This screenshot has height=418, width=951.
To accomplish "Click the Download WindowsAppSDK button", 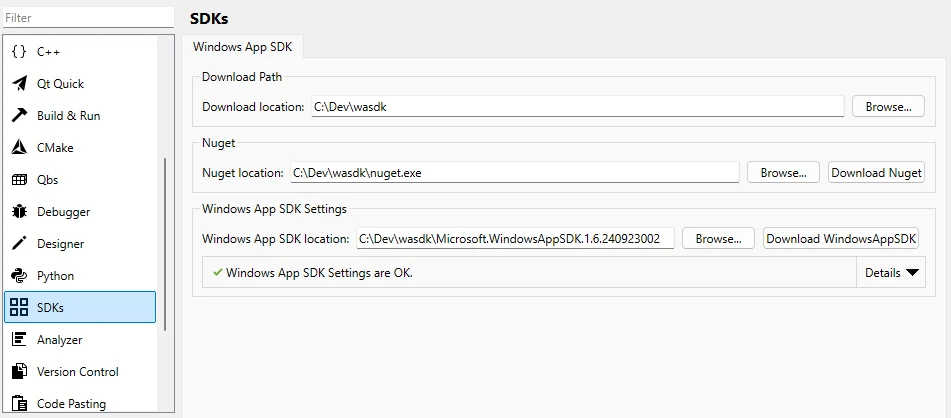I will [x=841, y=239].
